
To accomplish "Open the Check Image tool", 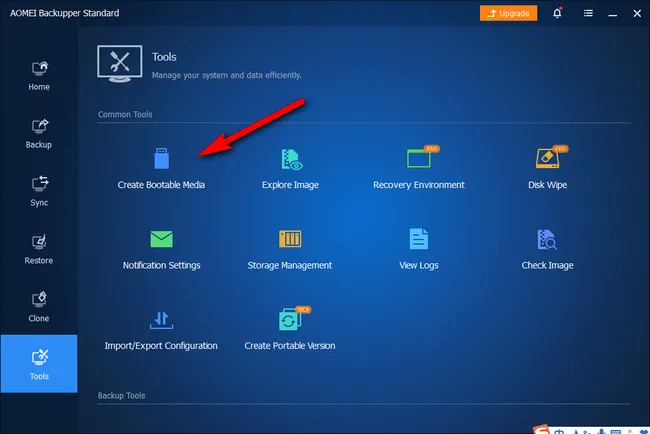I will pyautogui.click(x=547, y=239).
